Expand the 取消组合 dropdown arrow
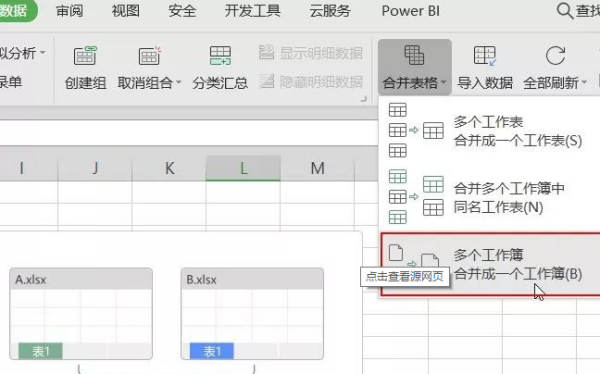This screenshot has width=600, height=374. pyautogui.click(x=178, y=82)
